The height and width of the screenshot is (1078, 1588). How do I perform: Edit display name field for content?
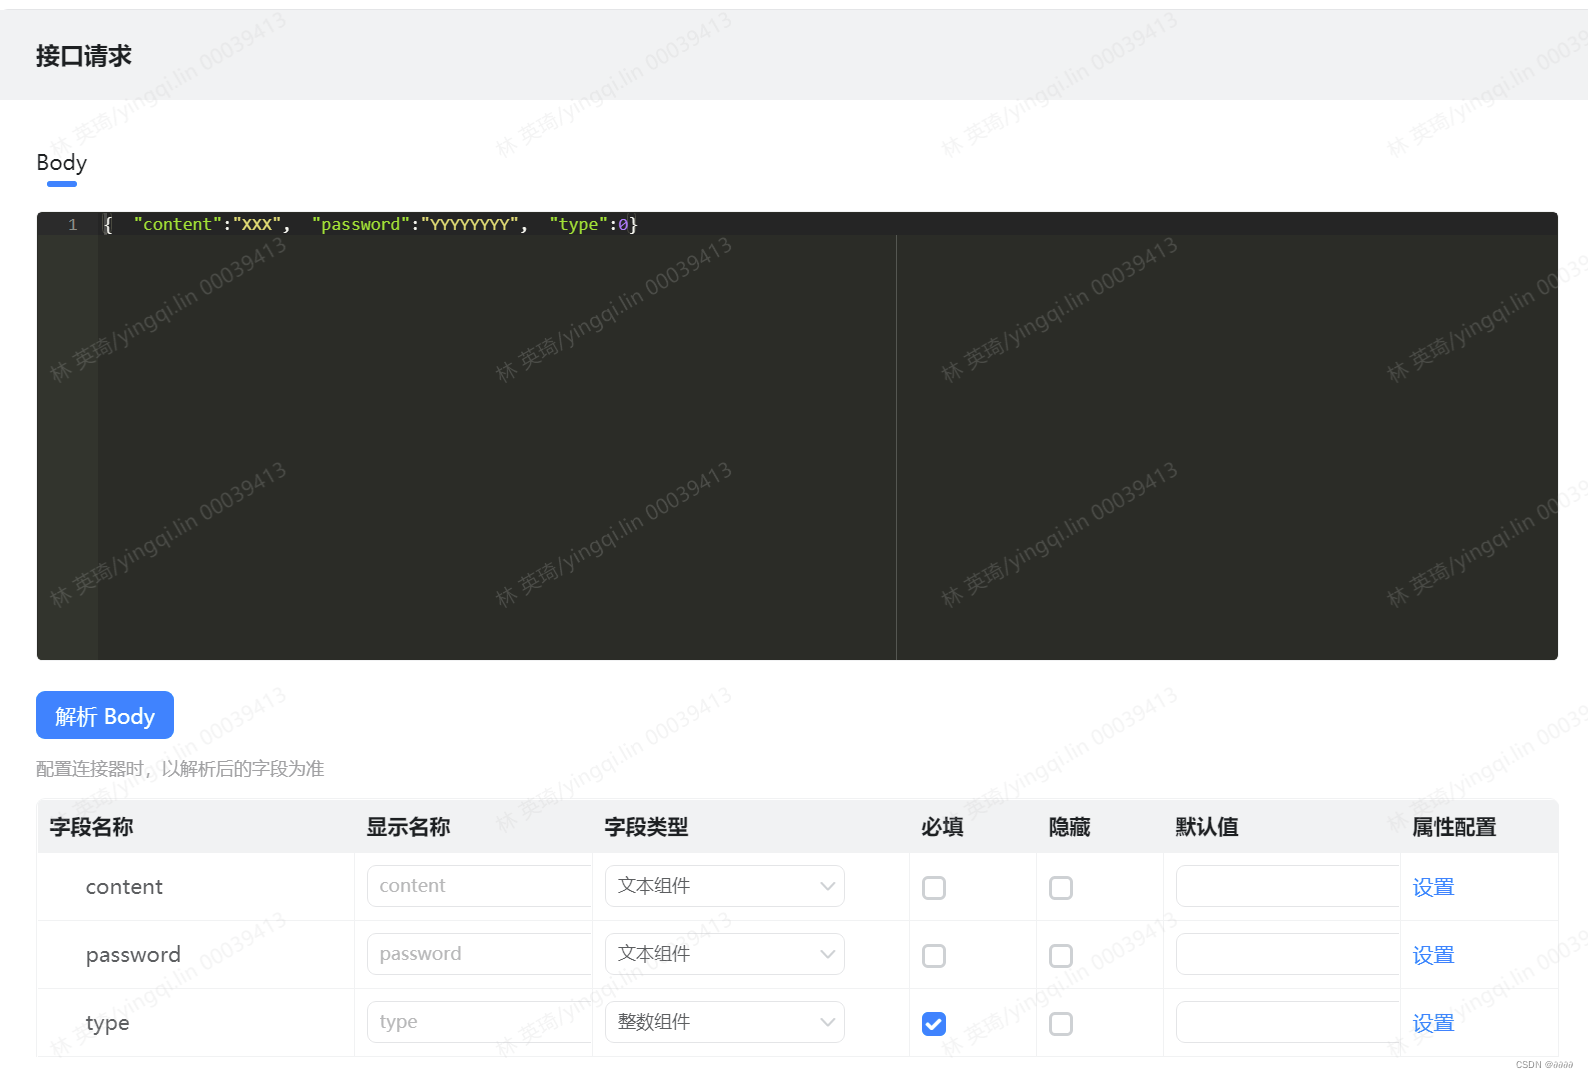click(x=480, y=886)
